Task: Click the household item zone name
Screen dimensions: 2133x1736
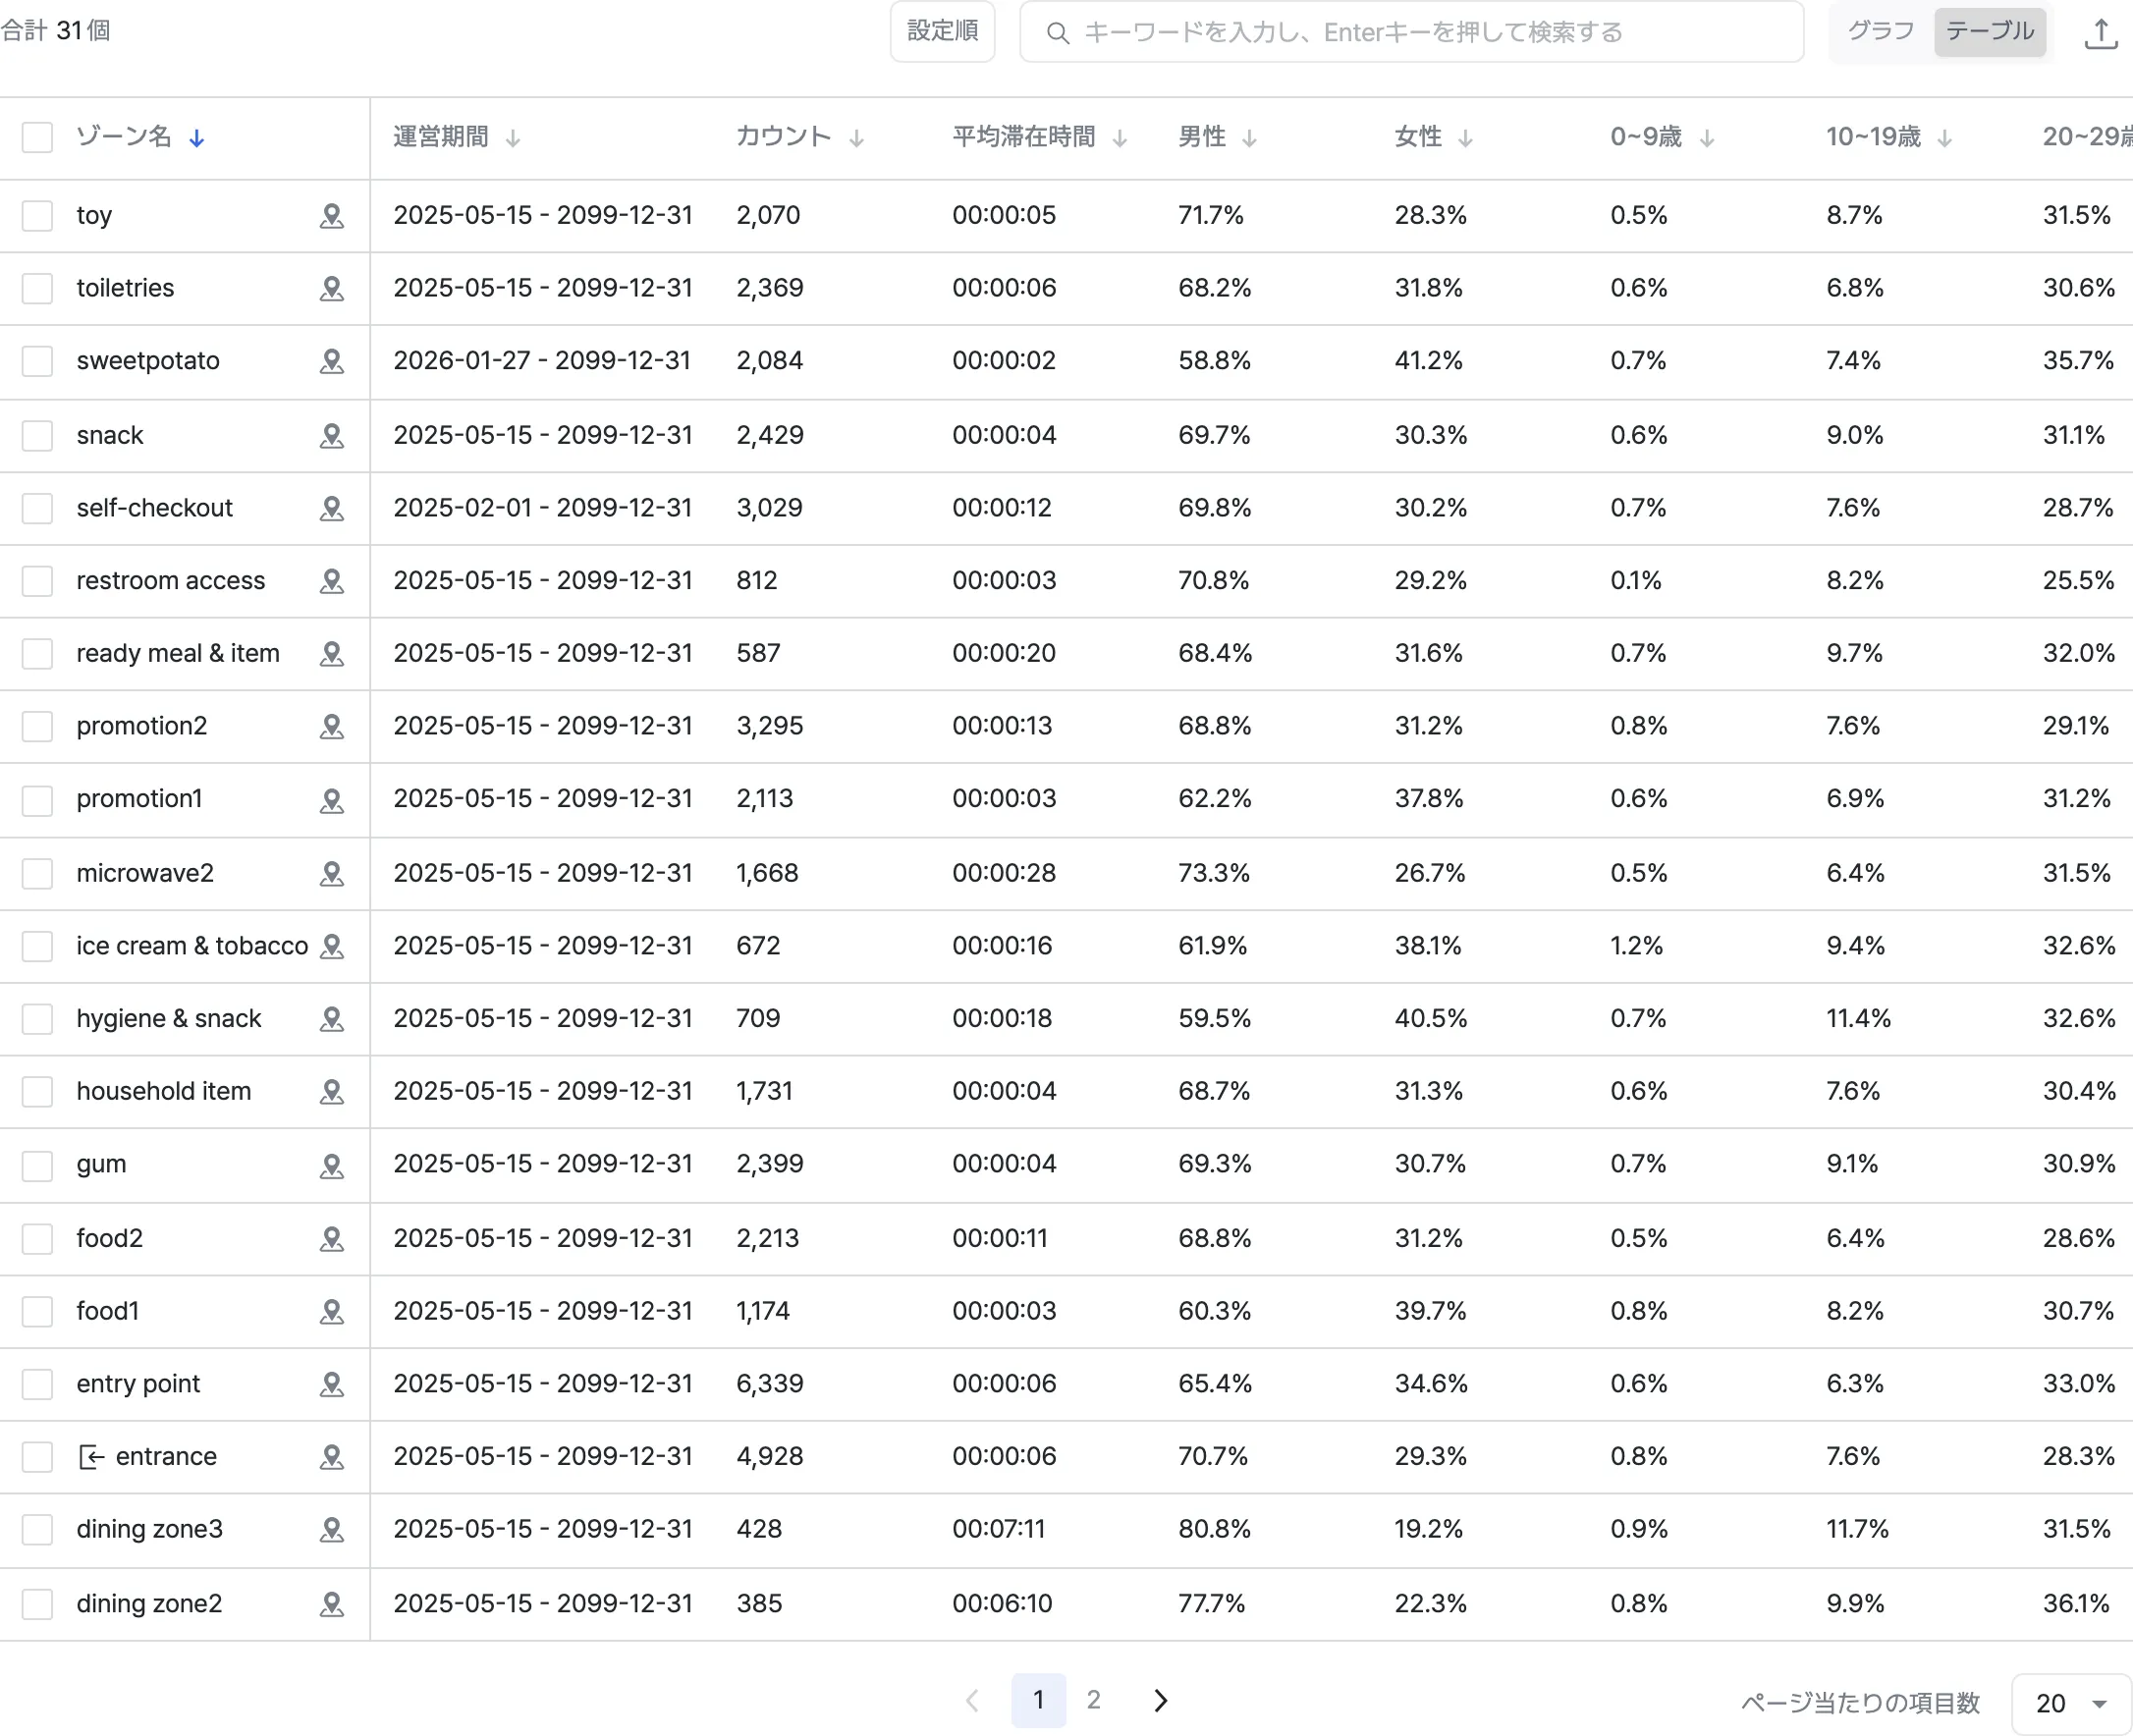Action: [164, 1091]
